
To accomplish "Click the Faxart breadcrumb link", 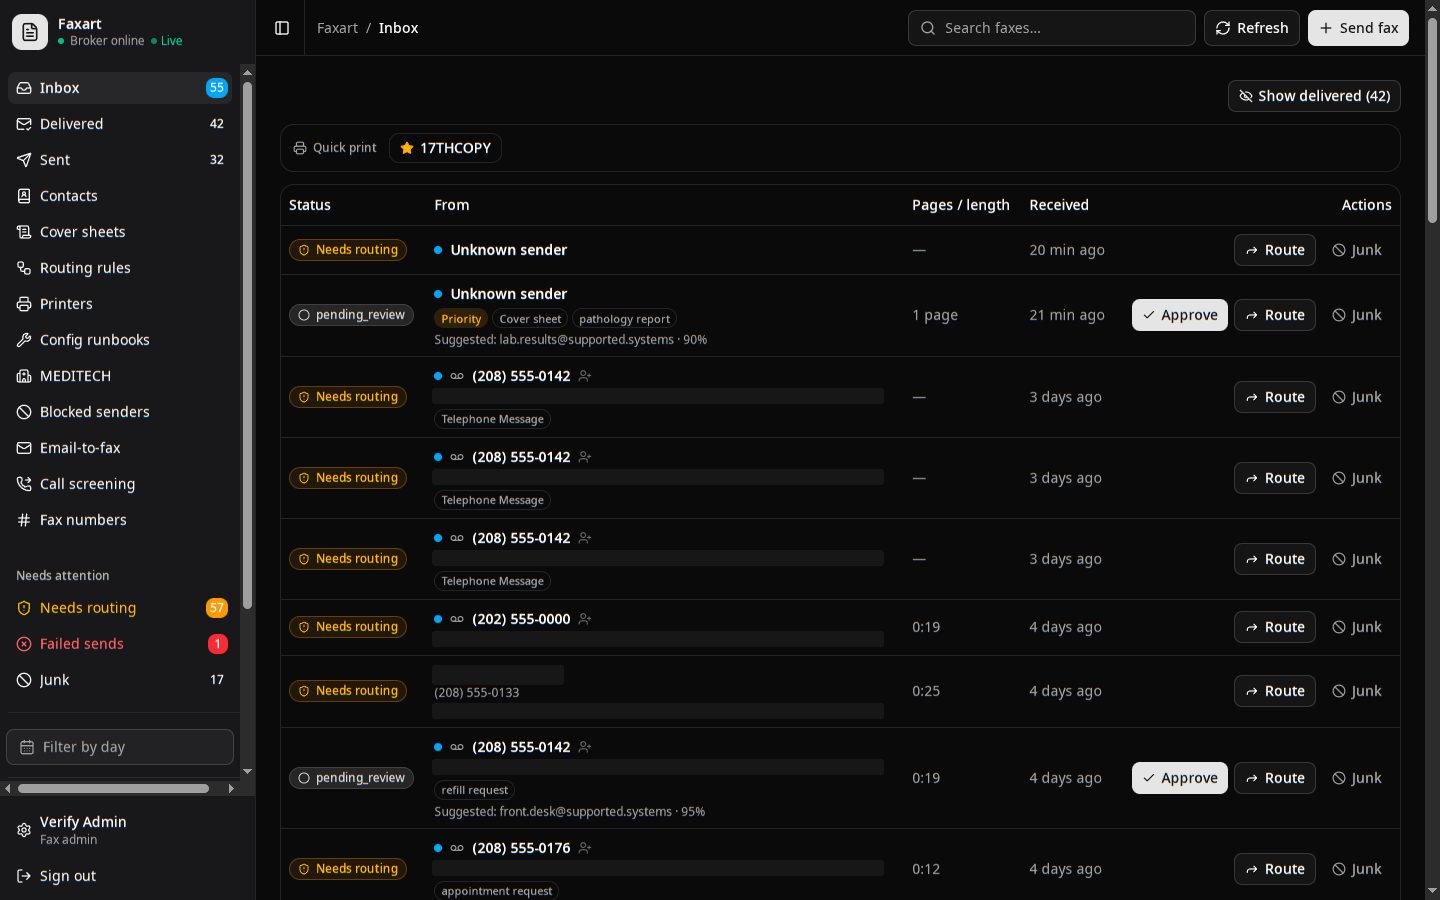I will [337, 28].
